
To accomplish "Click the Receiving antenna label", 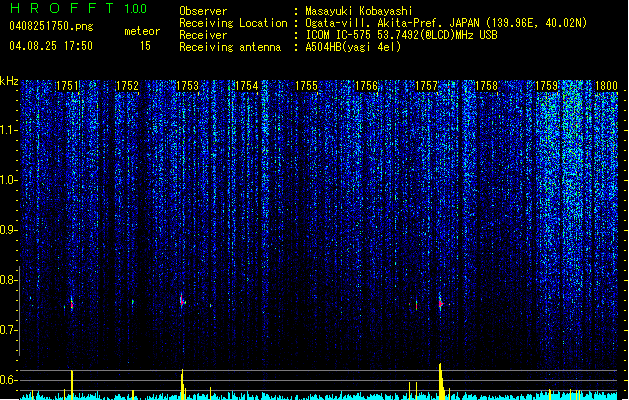I will 230,47.
